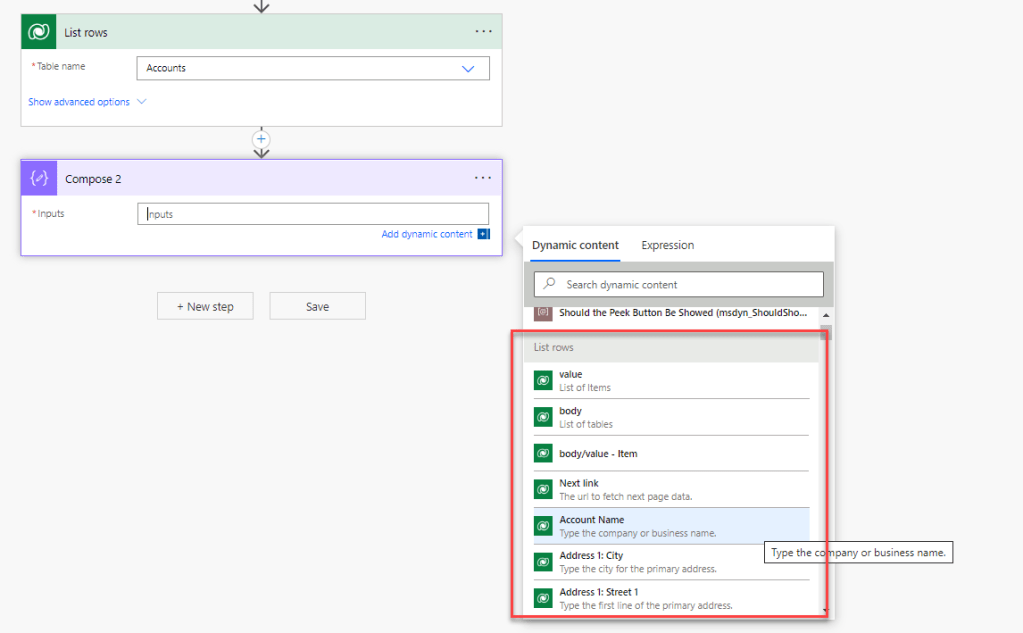Focus the Search dynamic content box
Screen dimensions: 1023x633
[690, 285]
